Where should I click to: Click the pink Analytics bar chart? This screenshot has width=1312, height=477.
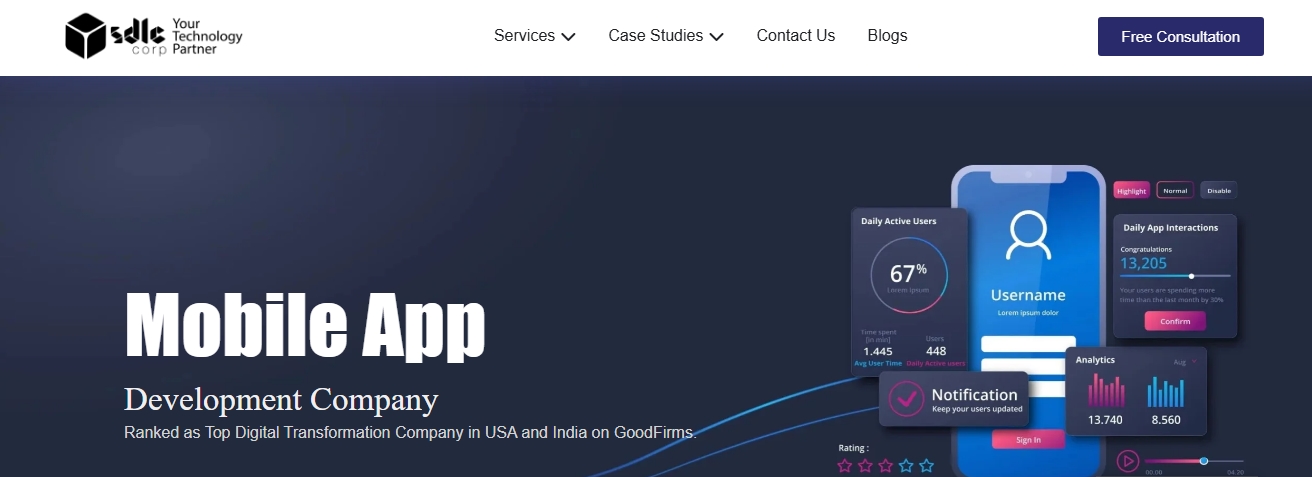click(1106, 390)
